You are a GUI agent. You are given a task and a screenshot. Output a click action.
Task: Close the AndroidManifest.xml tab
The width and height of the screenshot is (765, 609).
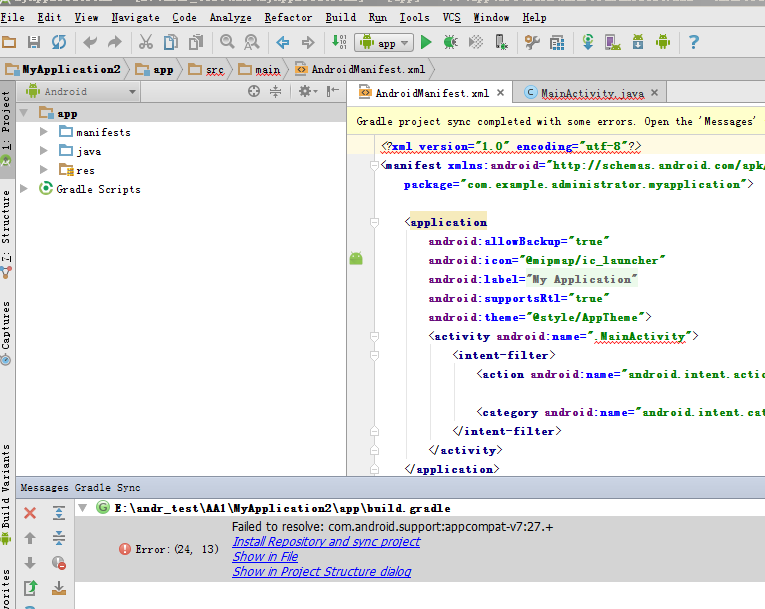click(501, 93)
